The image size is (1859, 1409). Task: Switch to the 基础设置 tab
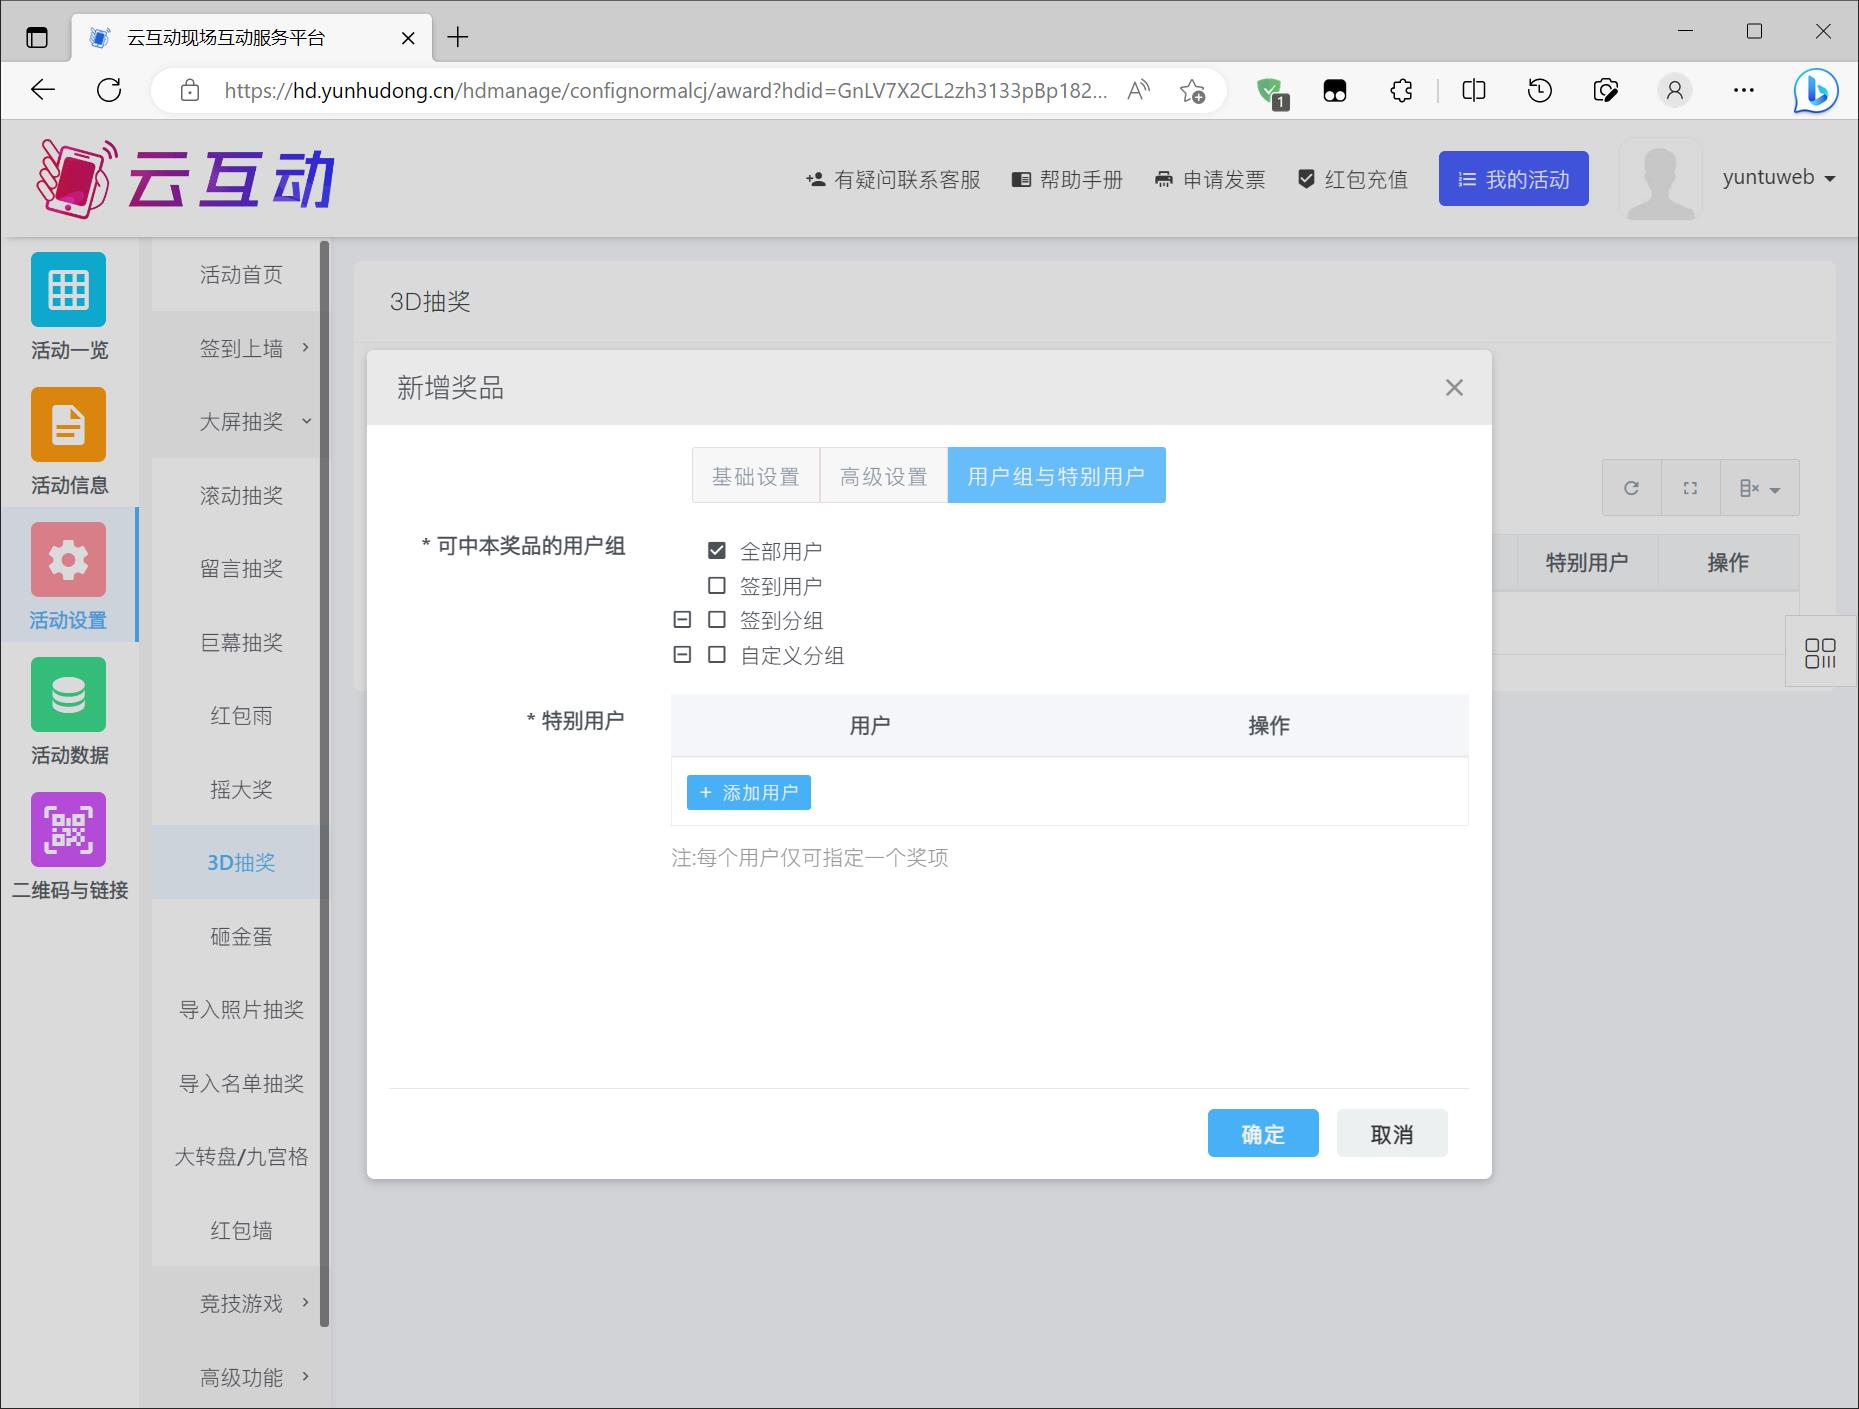pos(755,476)
